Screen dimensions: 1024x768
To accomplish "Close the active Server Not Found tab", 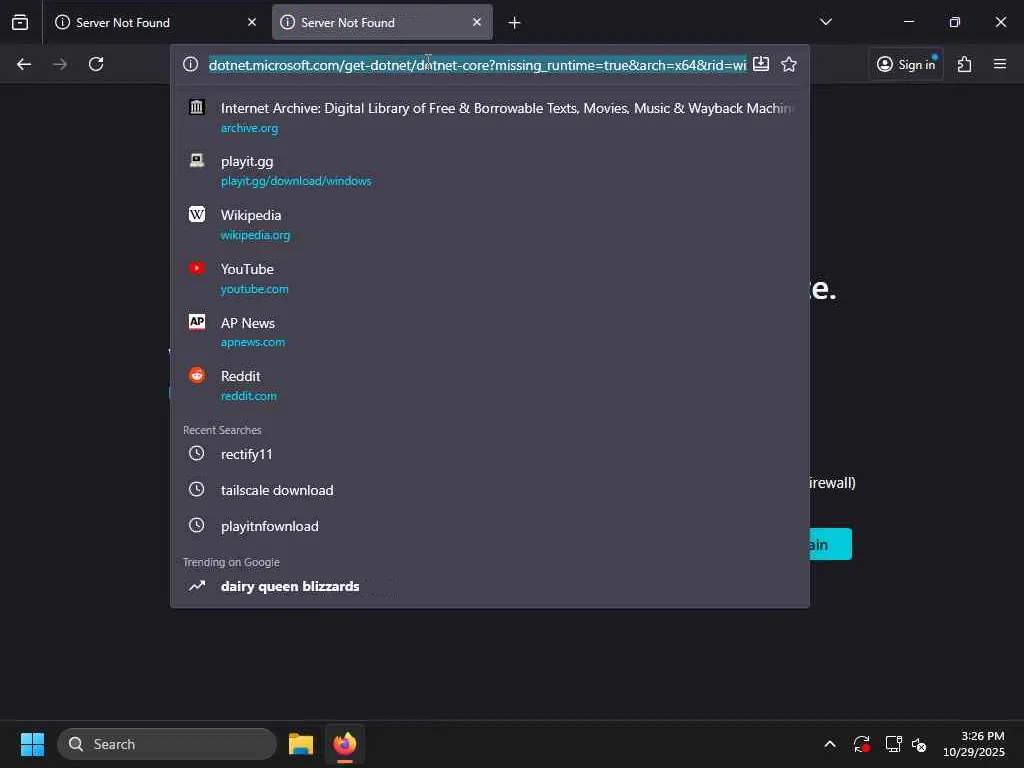I will coord(477,22).
